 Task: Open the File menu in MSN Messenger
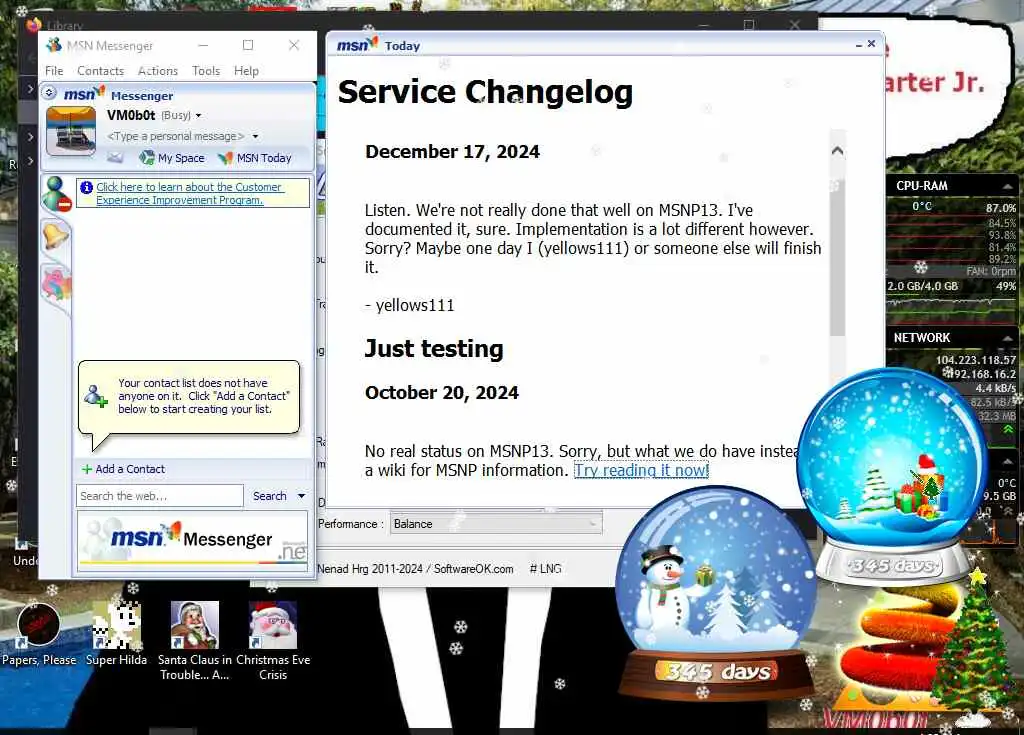point(54,71)
